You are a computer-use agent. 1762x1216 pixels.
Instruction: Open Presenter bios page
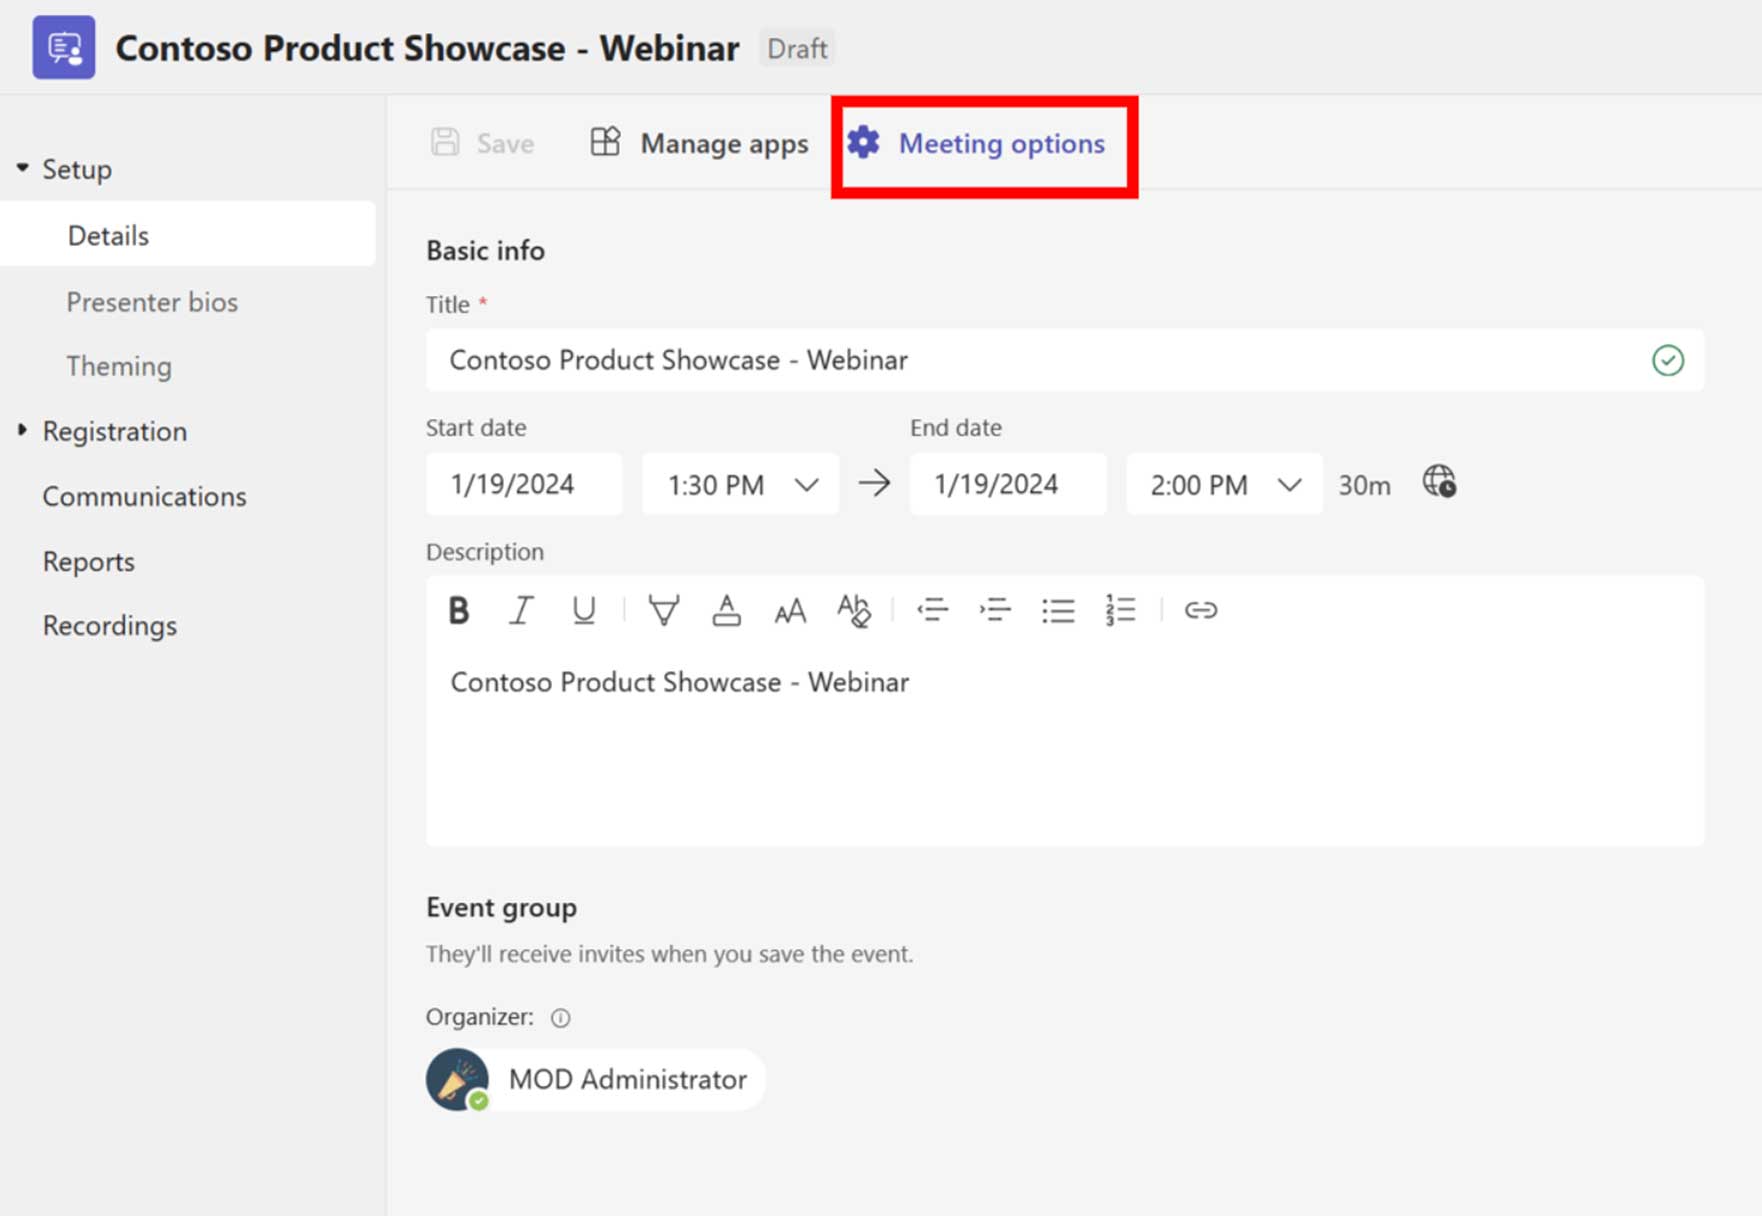click(152, 302)
